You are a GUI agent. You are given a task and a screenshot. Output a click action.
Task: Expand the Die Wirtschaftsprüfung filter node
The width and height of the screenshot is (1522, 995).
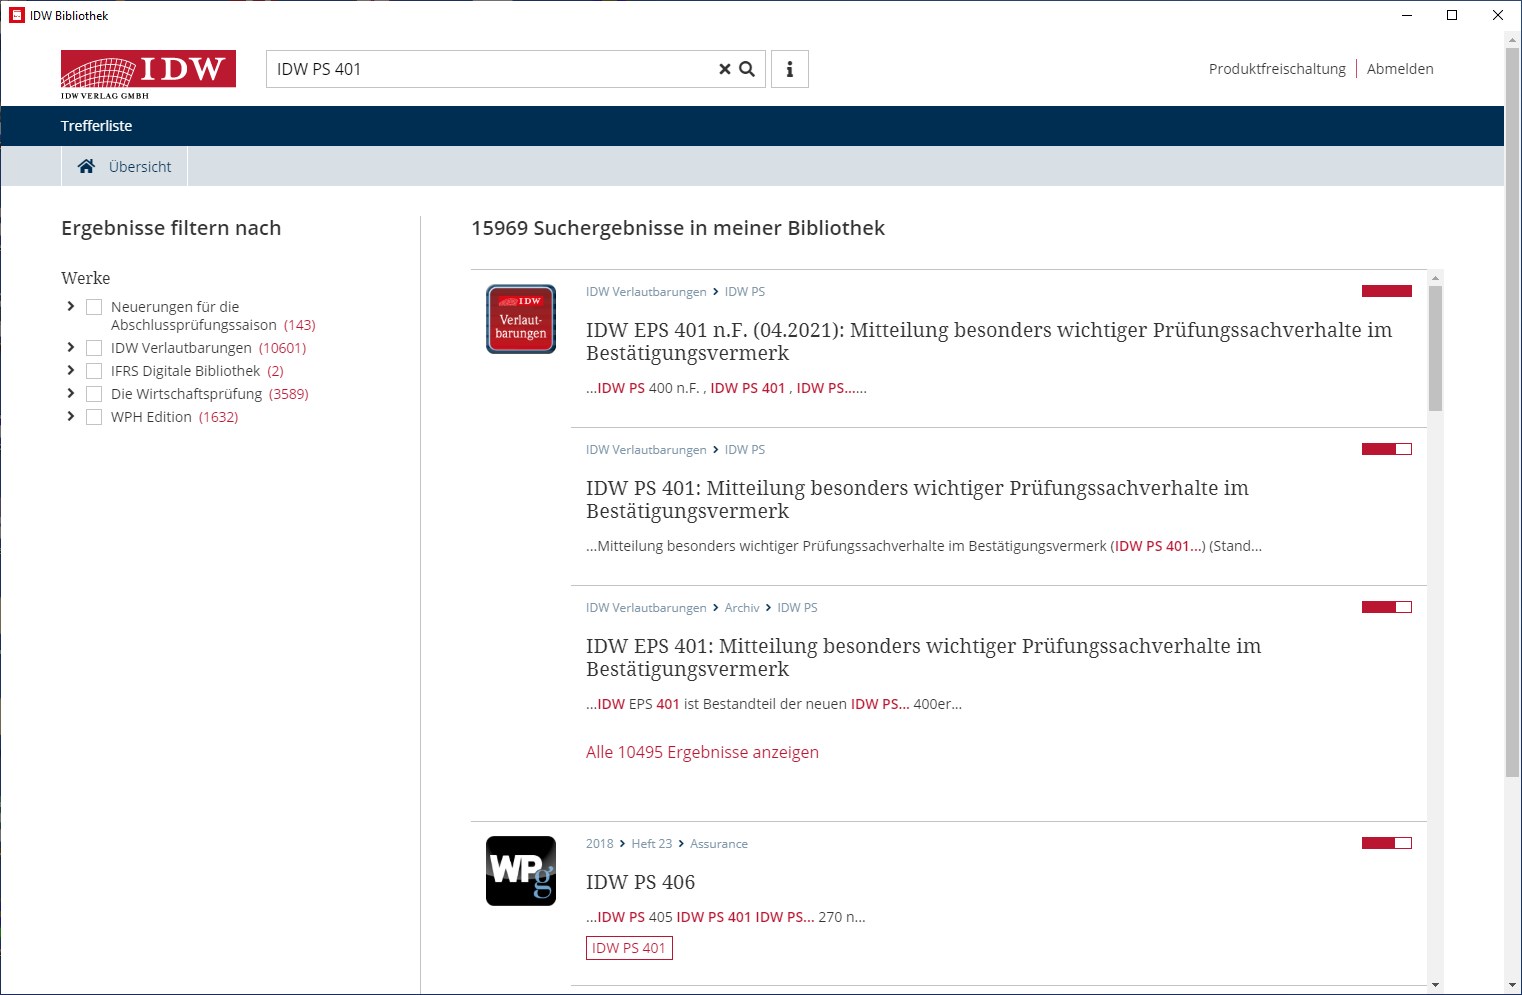point(70,393)
